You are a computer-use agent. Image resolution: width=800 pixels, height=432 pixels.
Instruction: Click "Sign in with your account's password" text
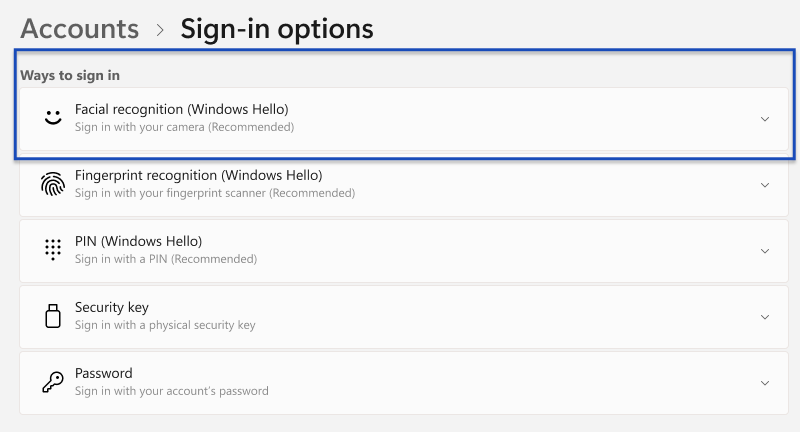point(171,391)
